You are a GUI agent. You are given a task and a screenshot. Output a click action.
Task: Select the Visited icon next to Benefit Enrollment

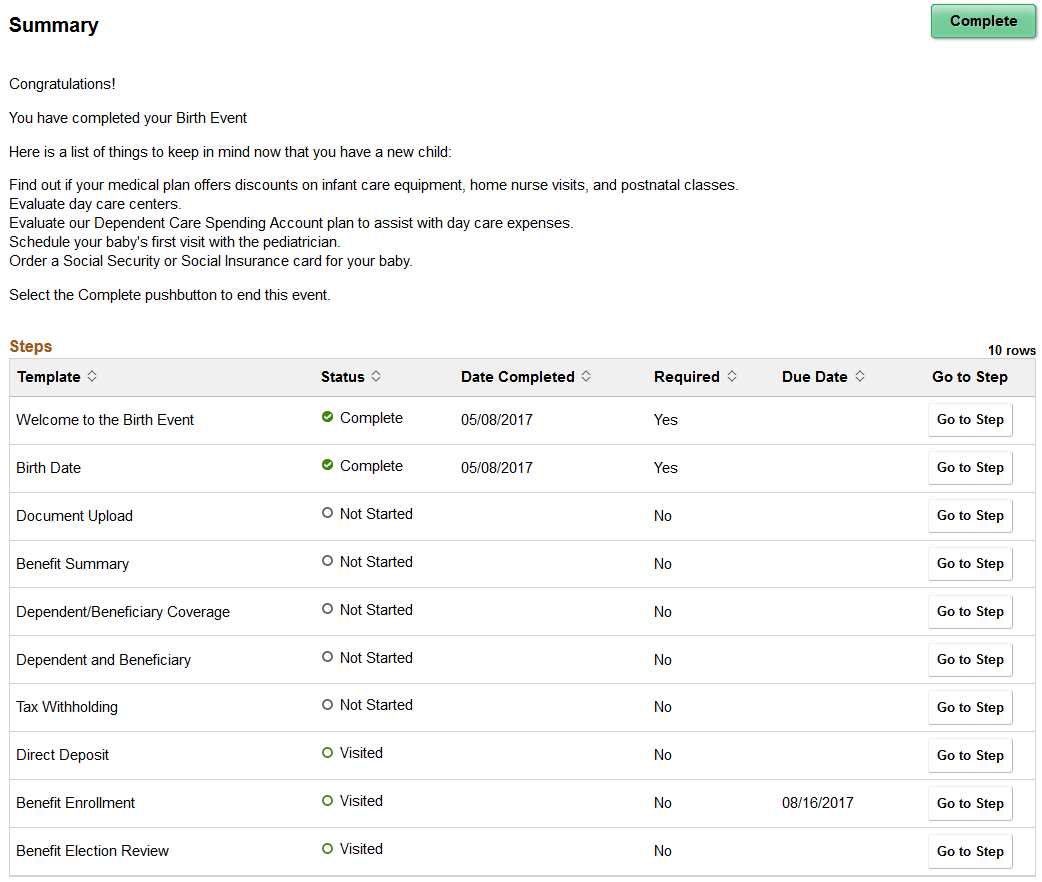tap(327, 799)
